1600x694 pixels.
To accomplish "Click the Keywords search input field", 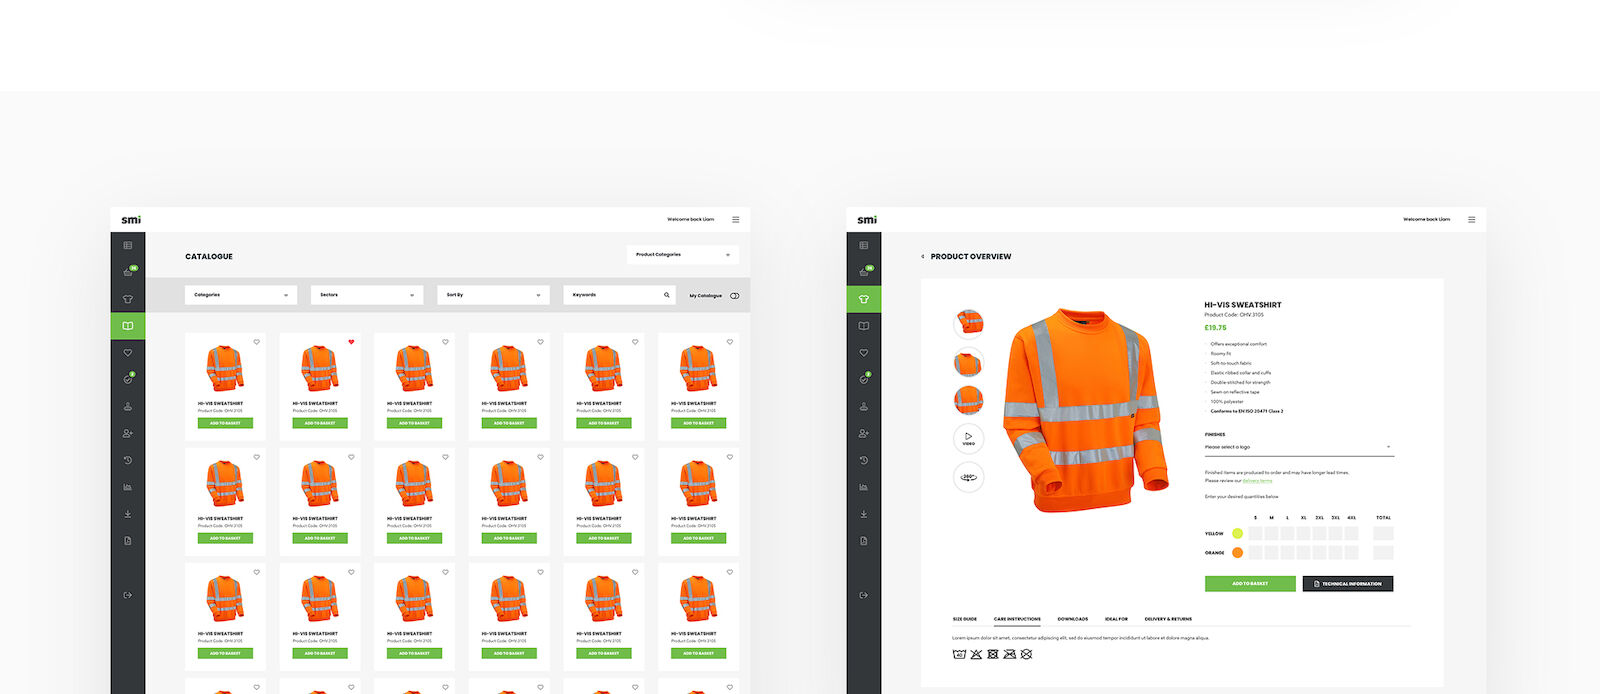I will (612, 295).
